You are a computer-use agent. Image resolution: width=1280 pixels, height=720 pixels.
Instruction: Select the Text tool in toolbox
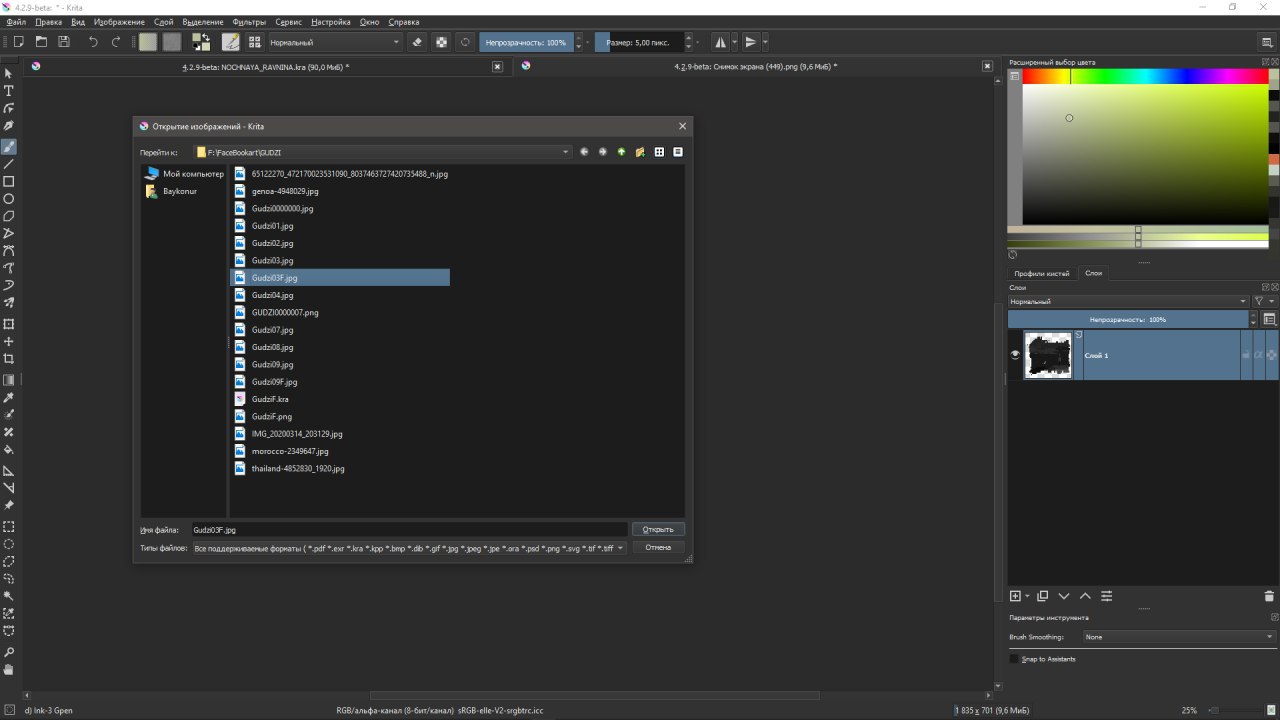pos(9,91)
